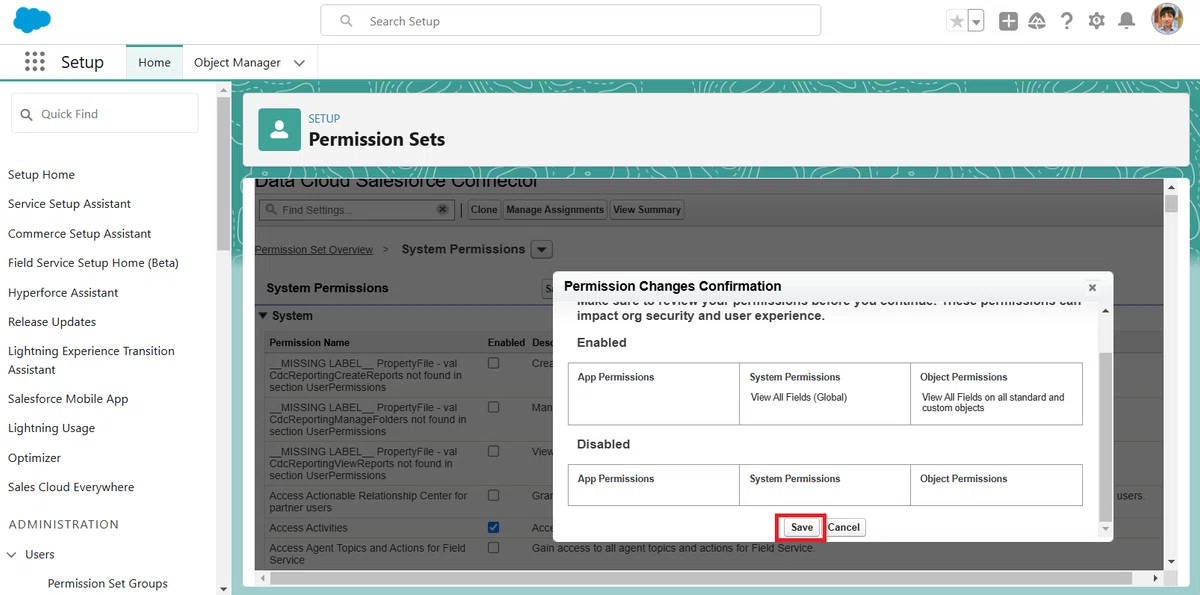Open Salesforce Mobile App setup
This screenshot has width=1200, height=595.
[x=68, y=399]
